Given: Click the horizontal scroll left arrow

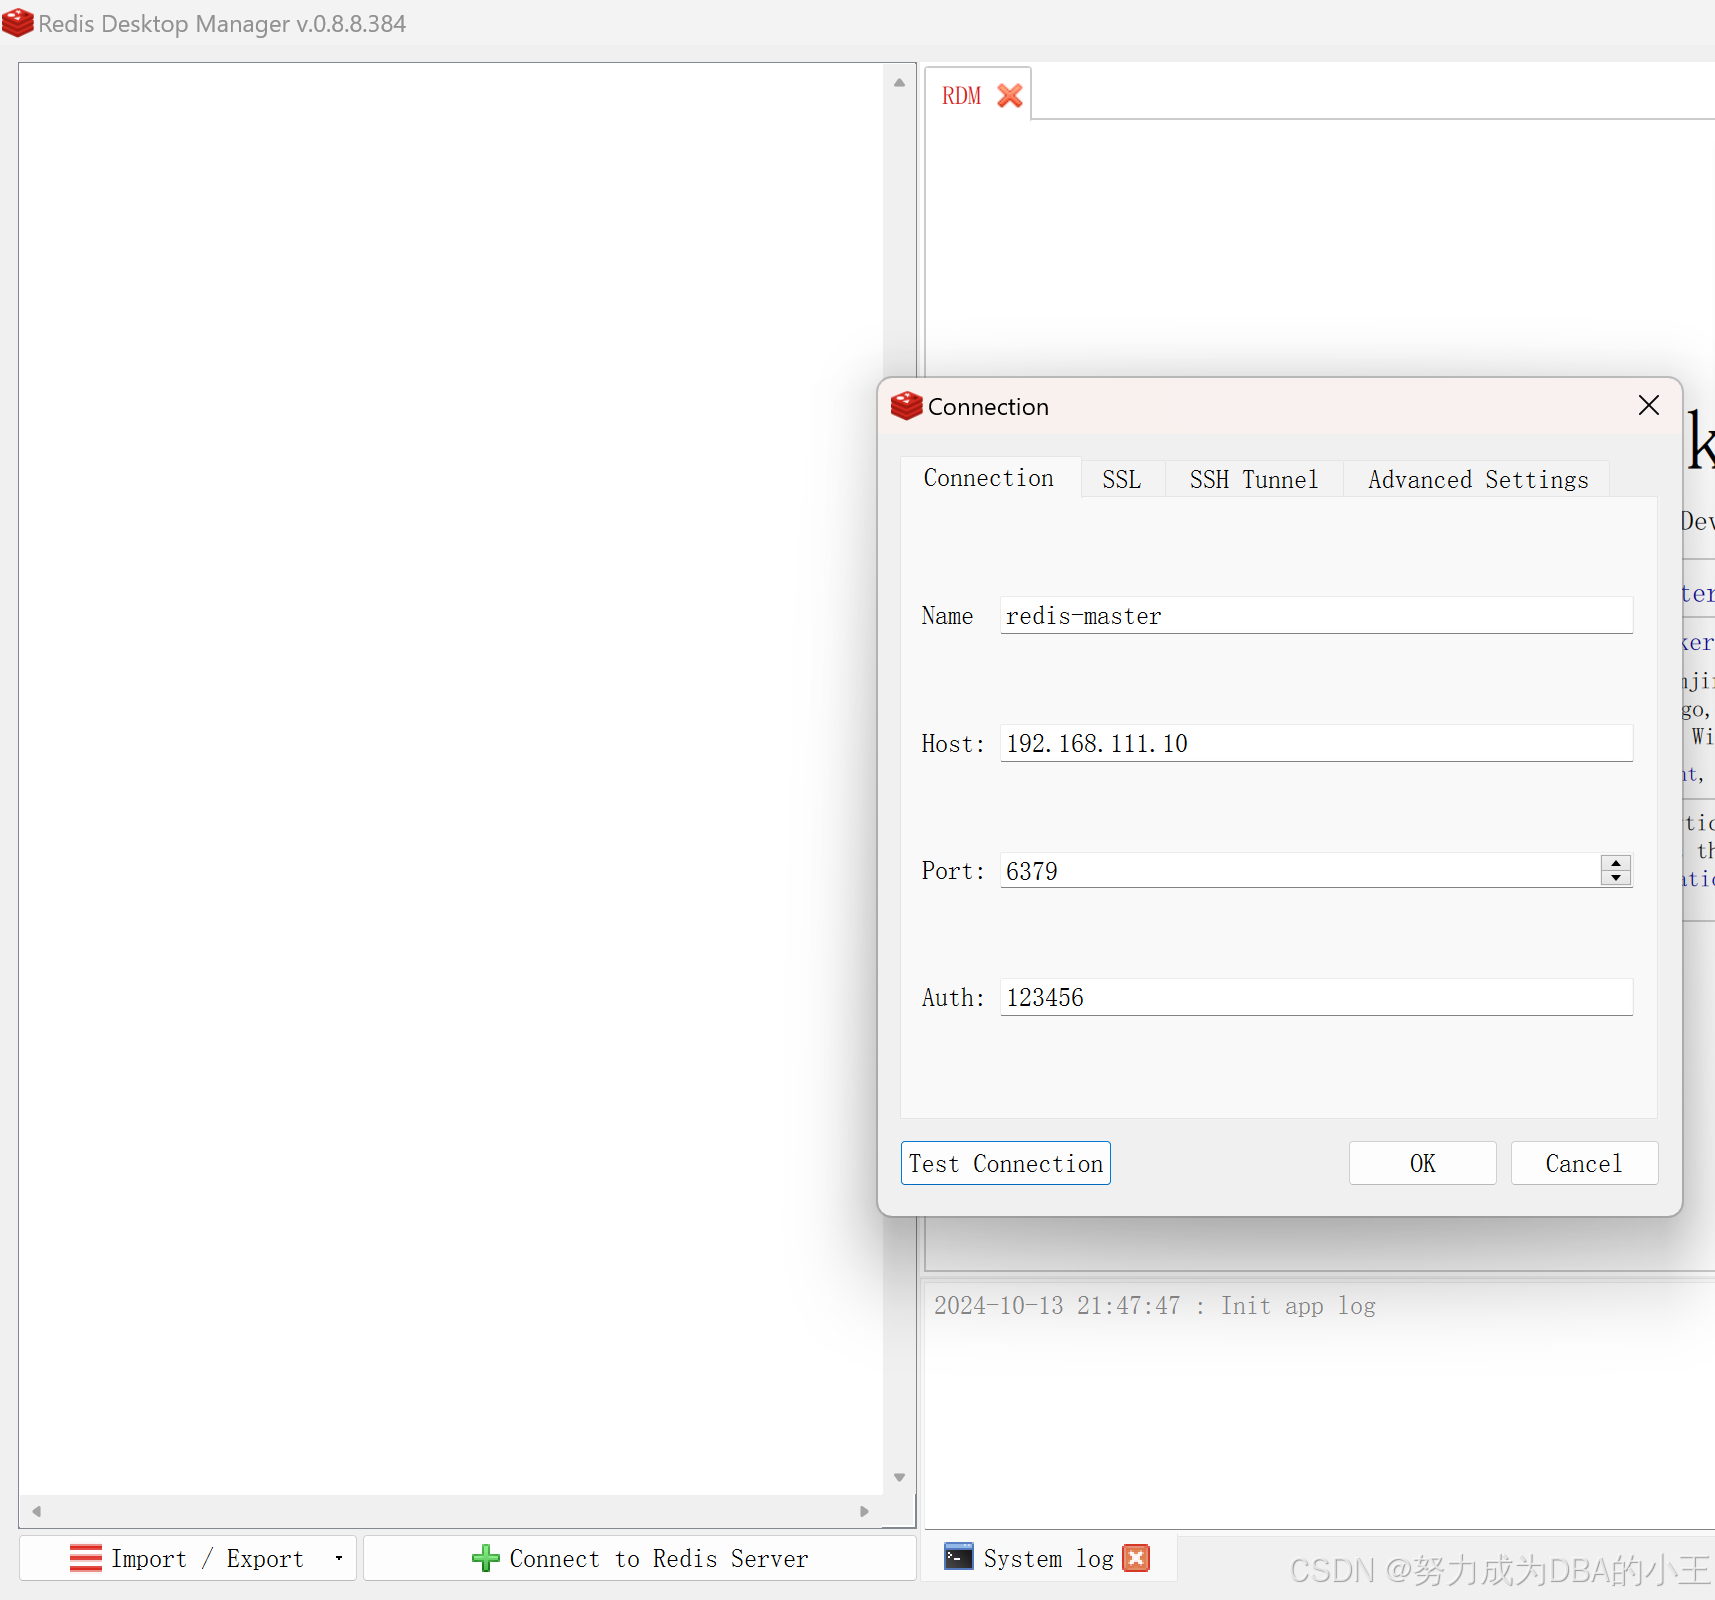Looking at the screenshot, I should pyautogui.click(x=37, y=1511).
